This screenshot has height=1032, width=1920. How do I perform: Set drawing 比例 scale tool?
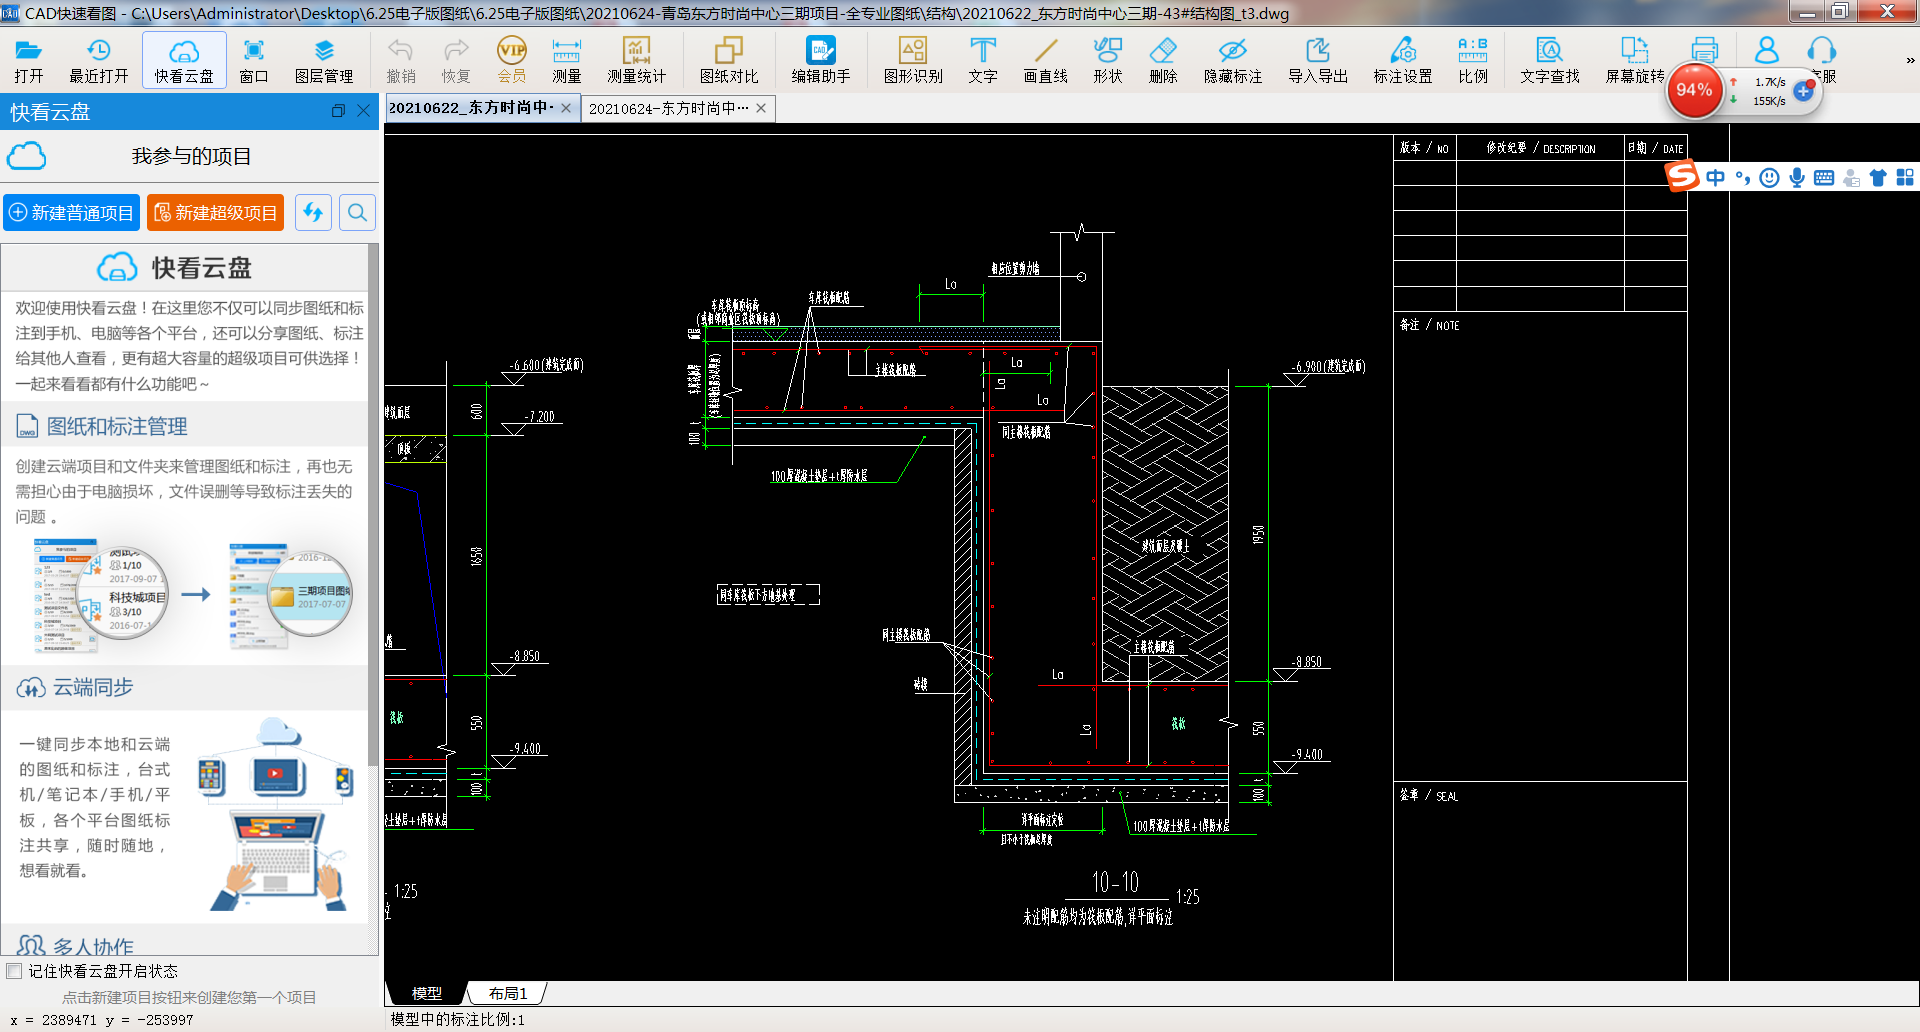point(1473,60)
